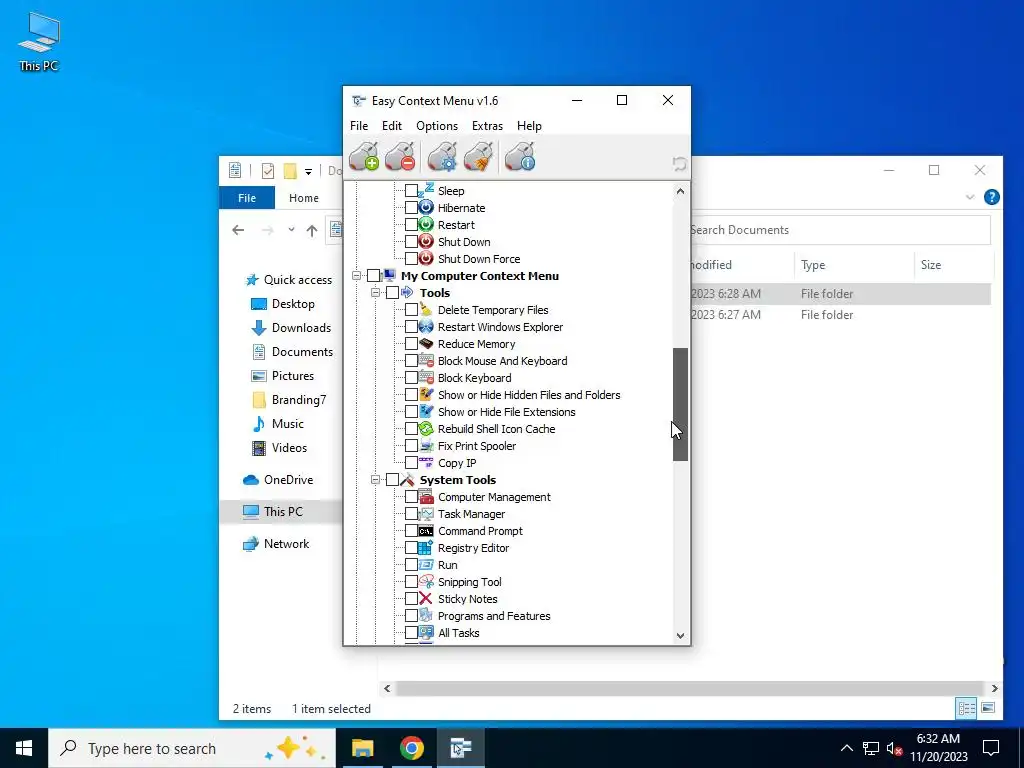Click the Explorer back arrow button
The height and width of the screenshot is (768, 1024).
pyautogui.click(x=238, y=230)
